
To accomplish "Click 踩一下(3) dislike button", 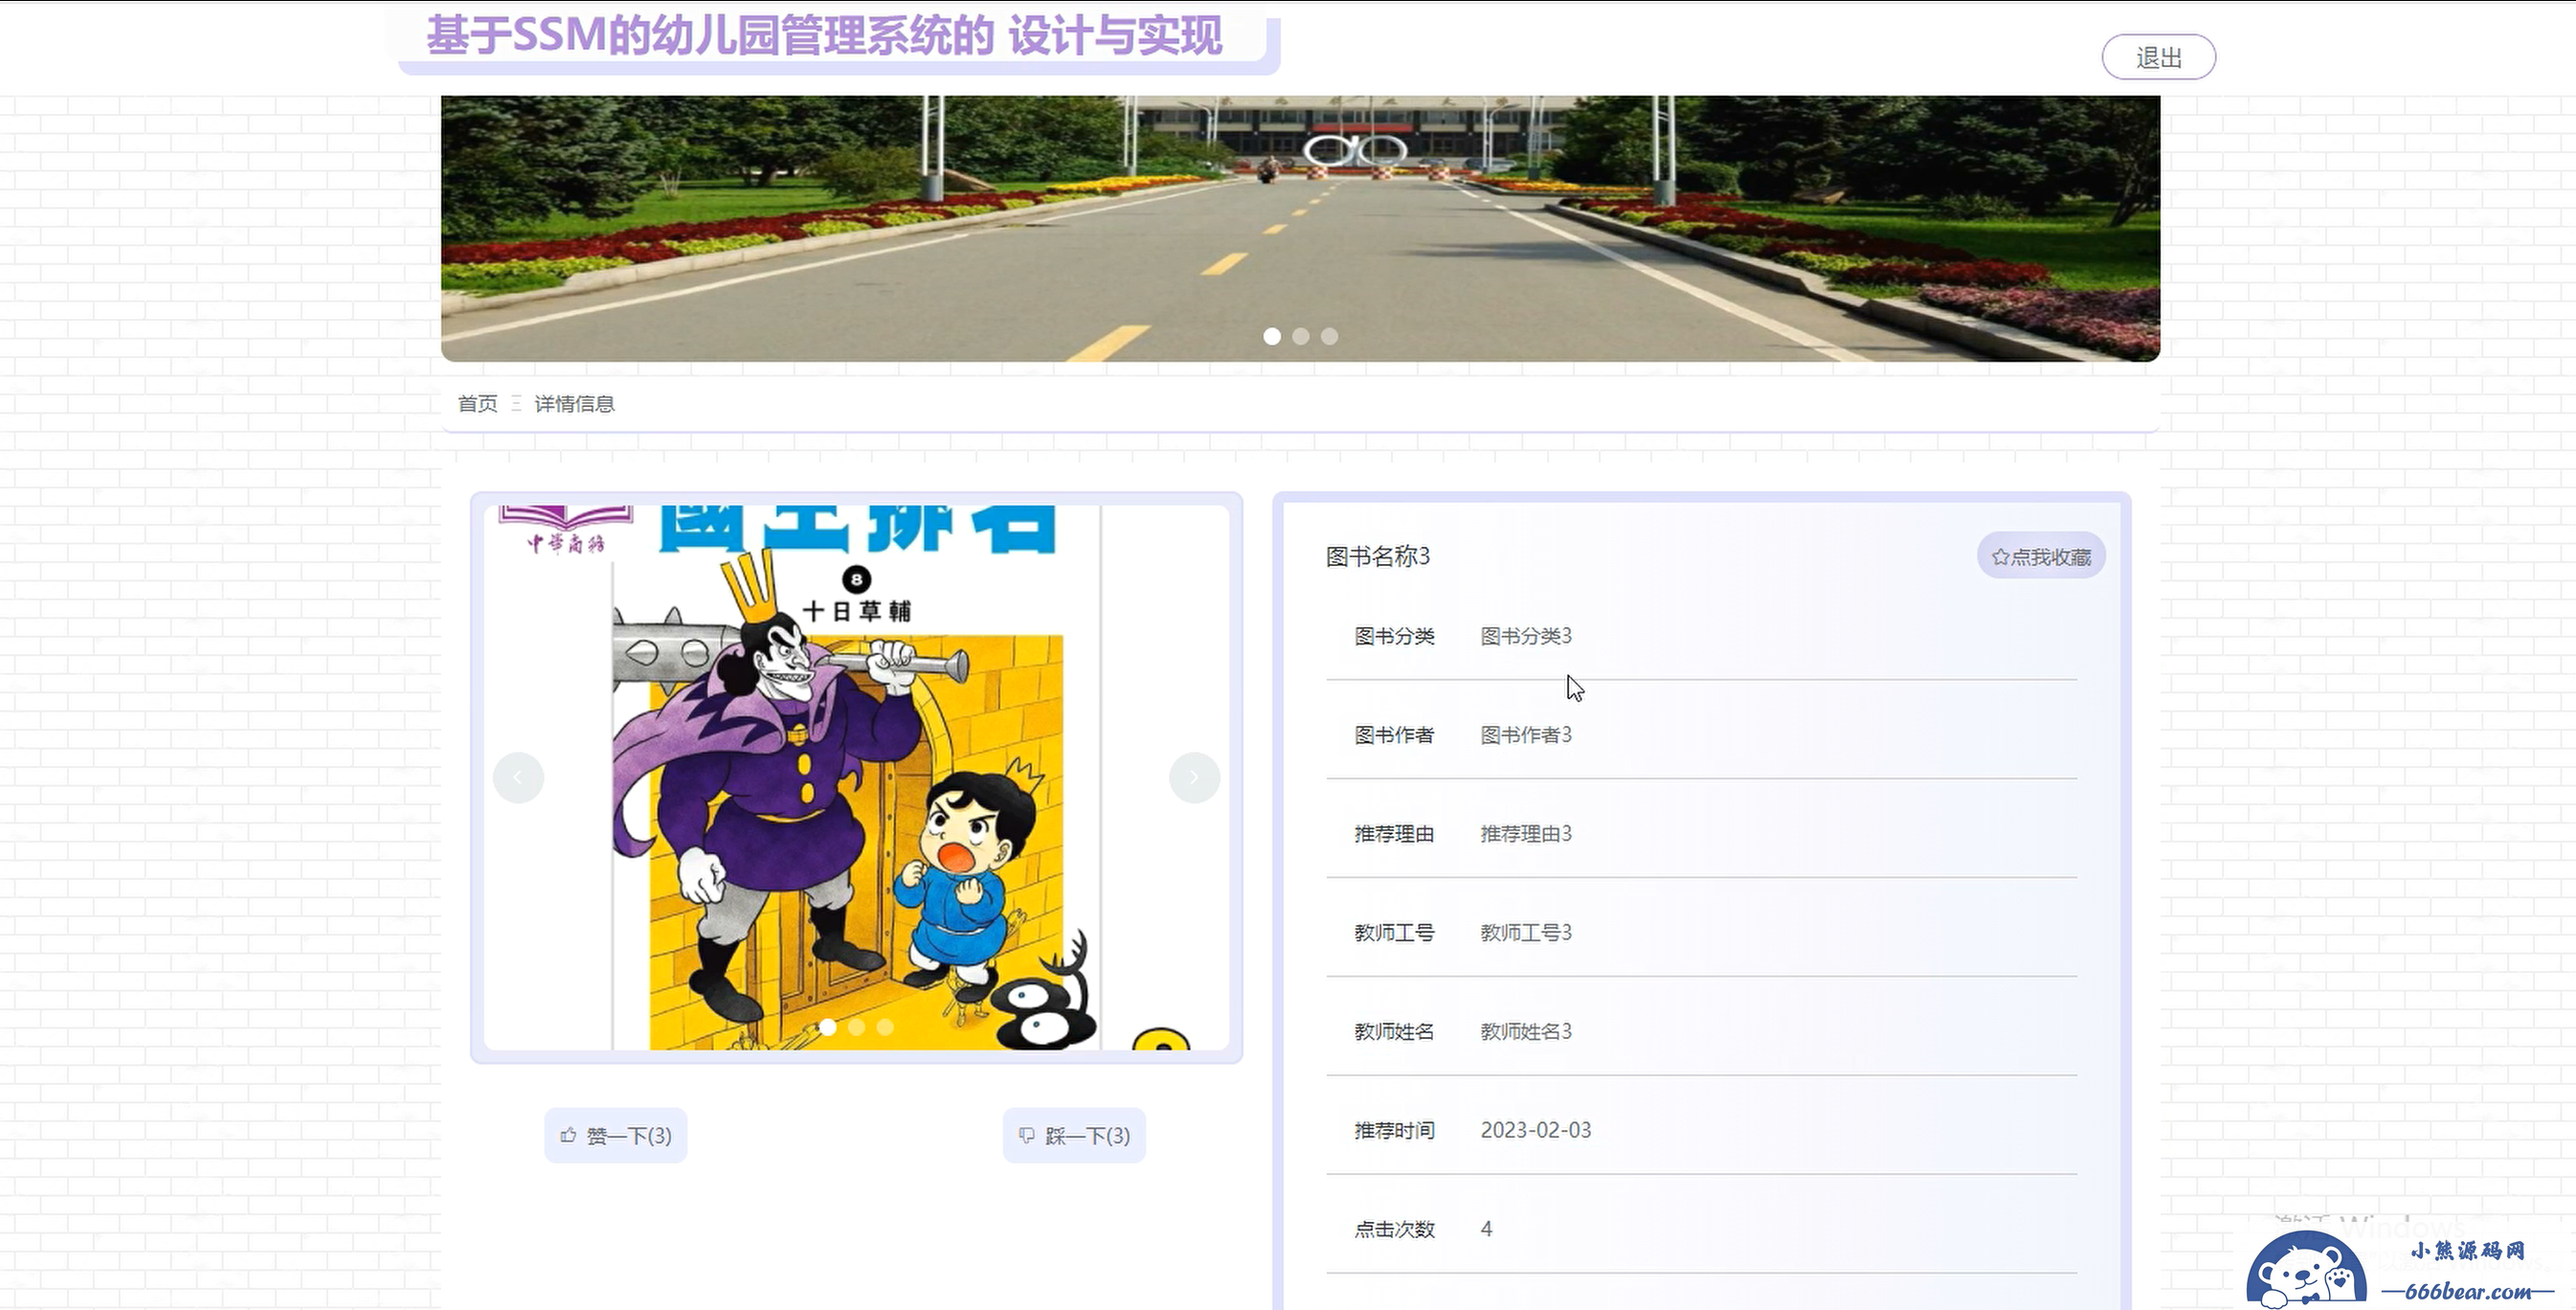I will click(1074, 1135).
